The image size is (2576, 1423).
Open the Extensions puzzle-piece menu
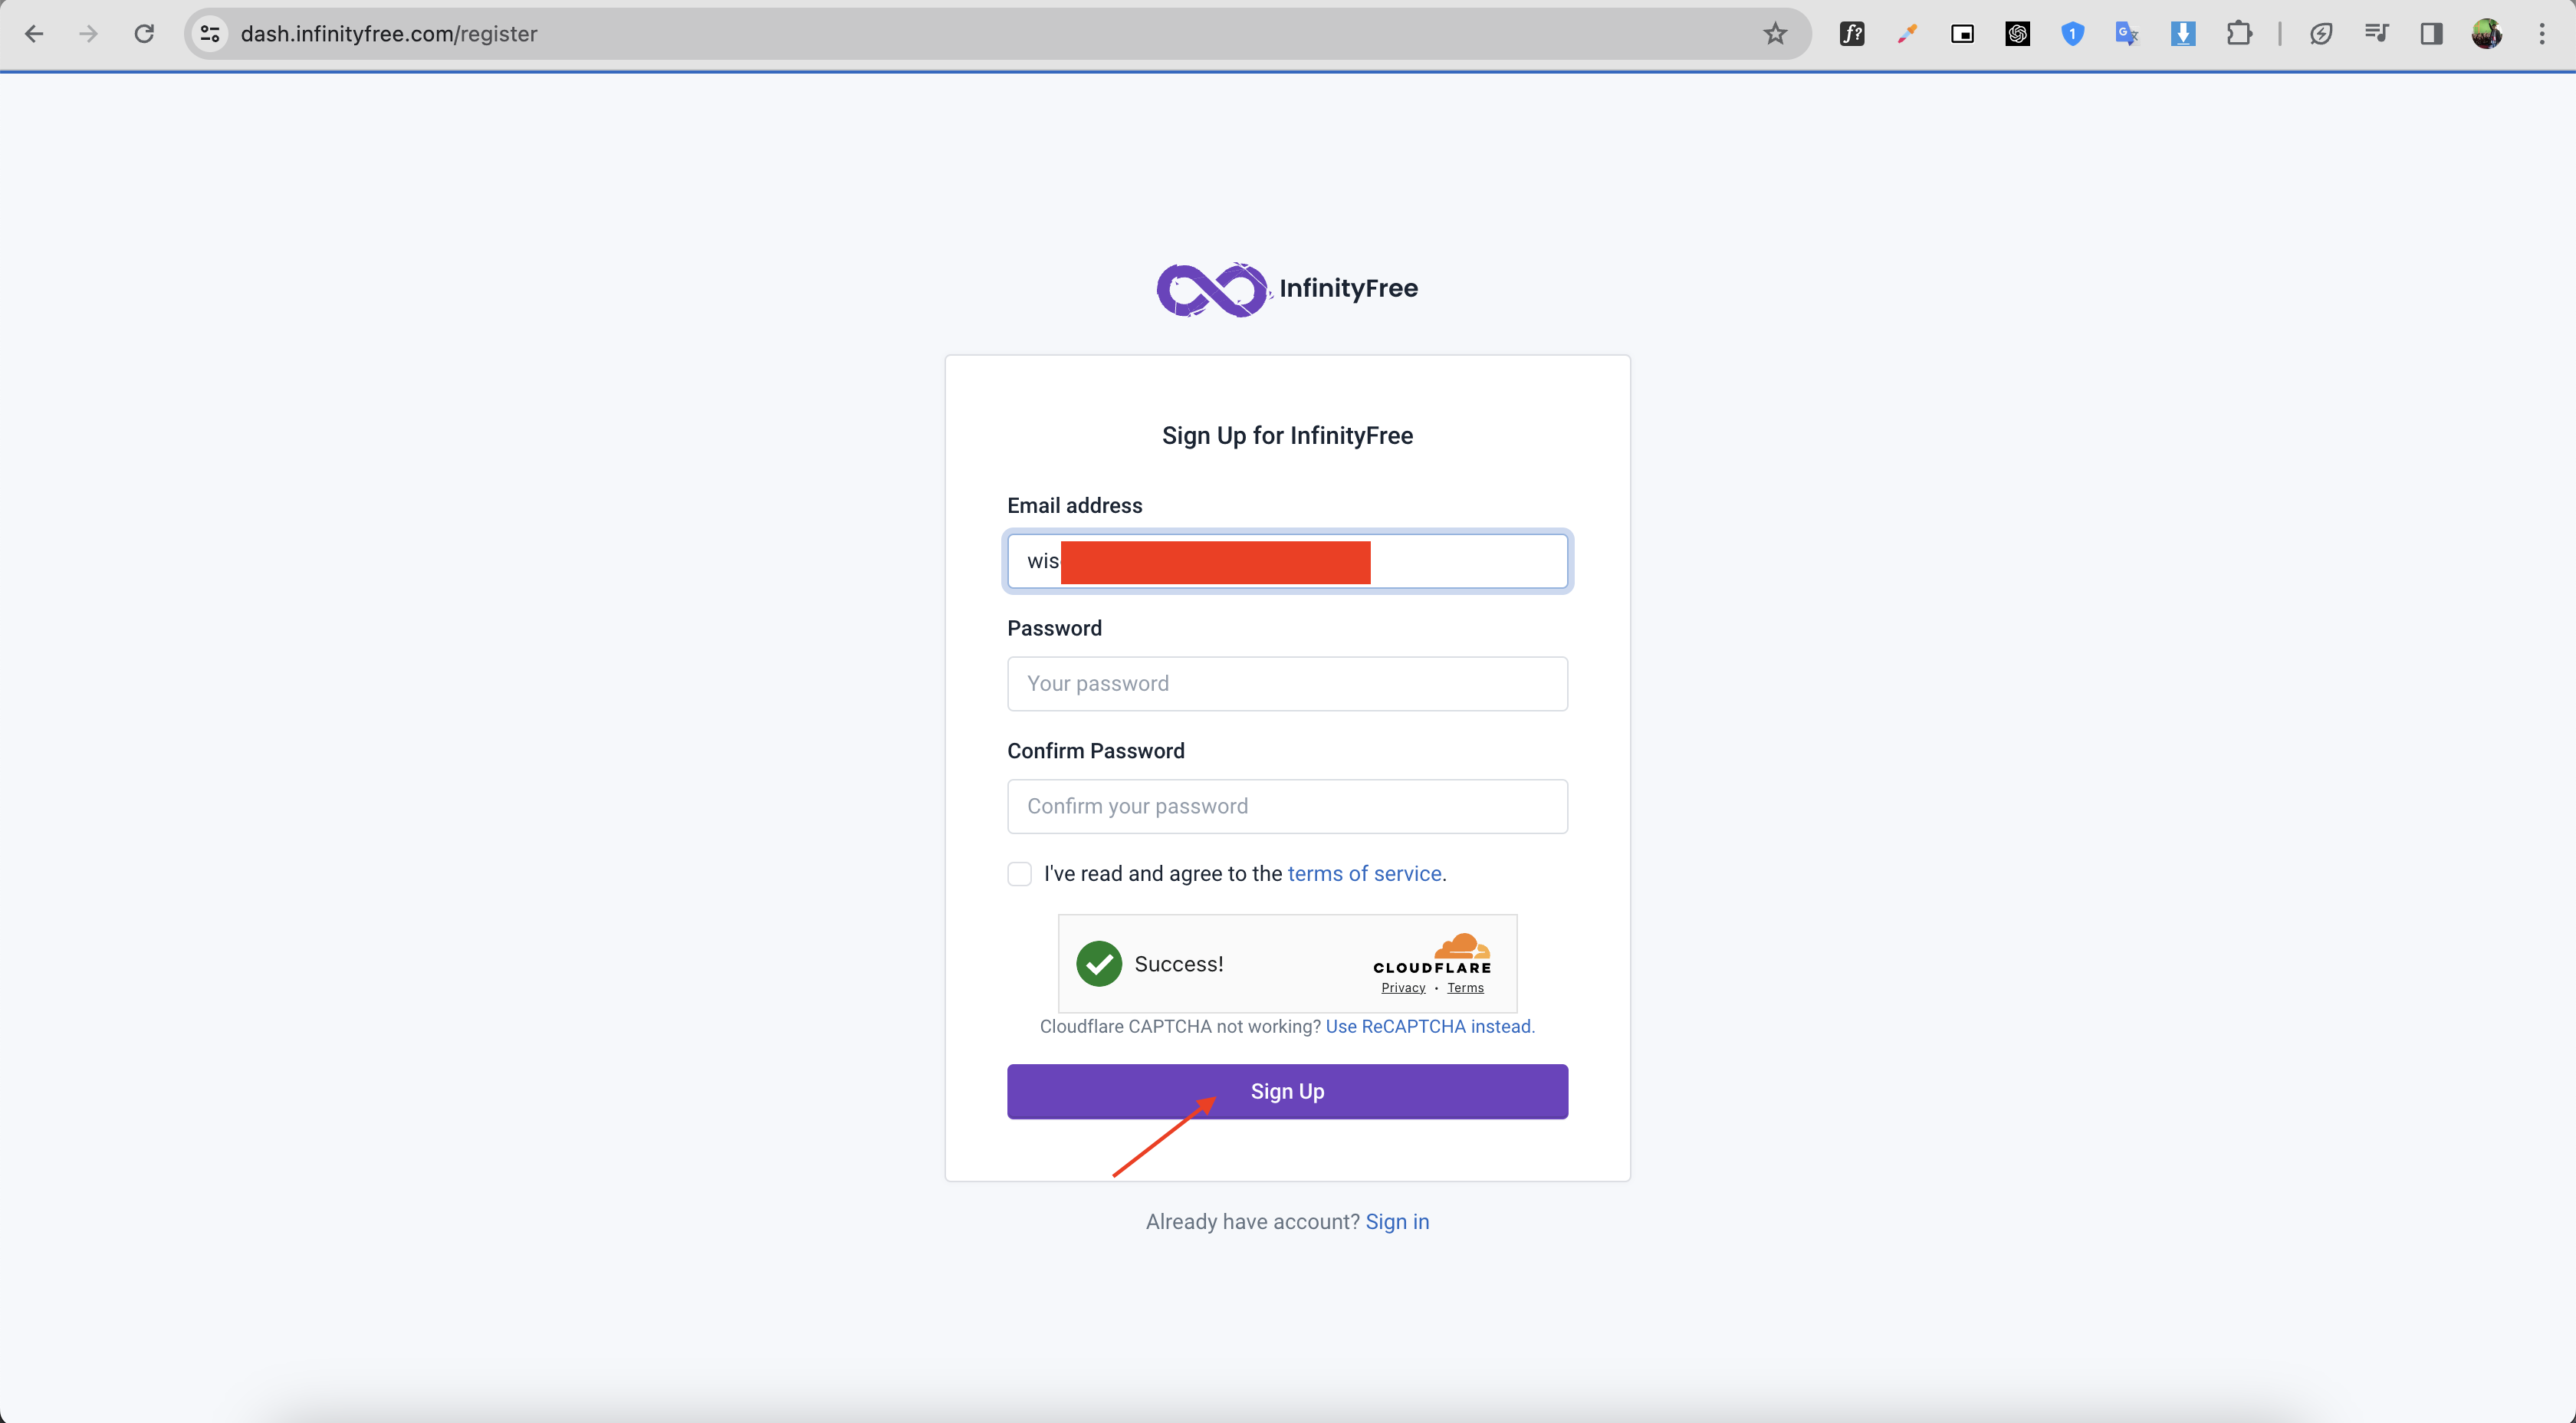(2239, 34)
